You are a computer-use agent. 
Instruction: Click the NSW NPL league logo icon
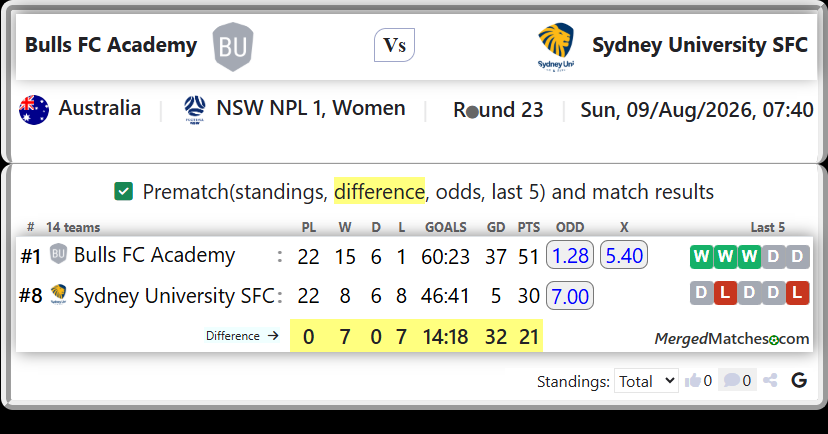pos(195,110)
